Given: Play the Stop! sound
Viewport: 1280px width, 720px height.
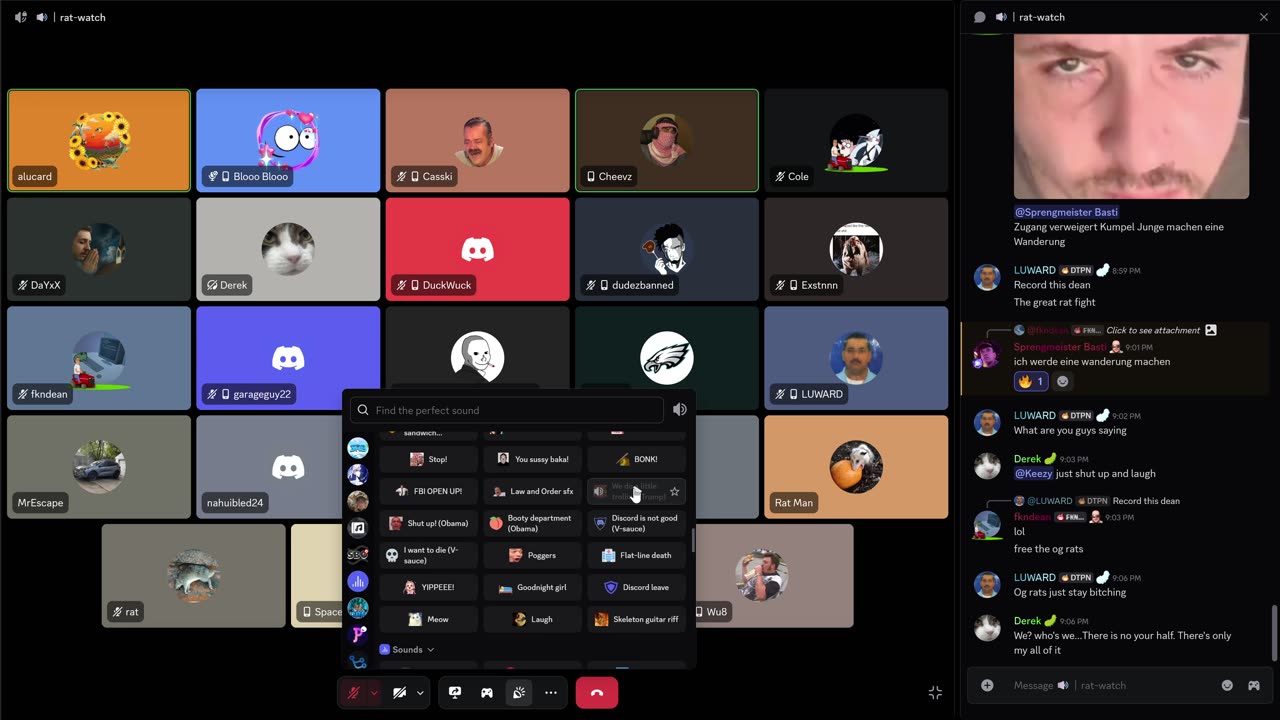Looking at the screenshot, I should tap(427, 459).
